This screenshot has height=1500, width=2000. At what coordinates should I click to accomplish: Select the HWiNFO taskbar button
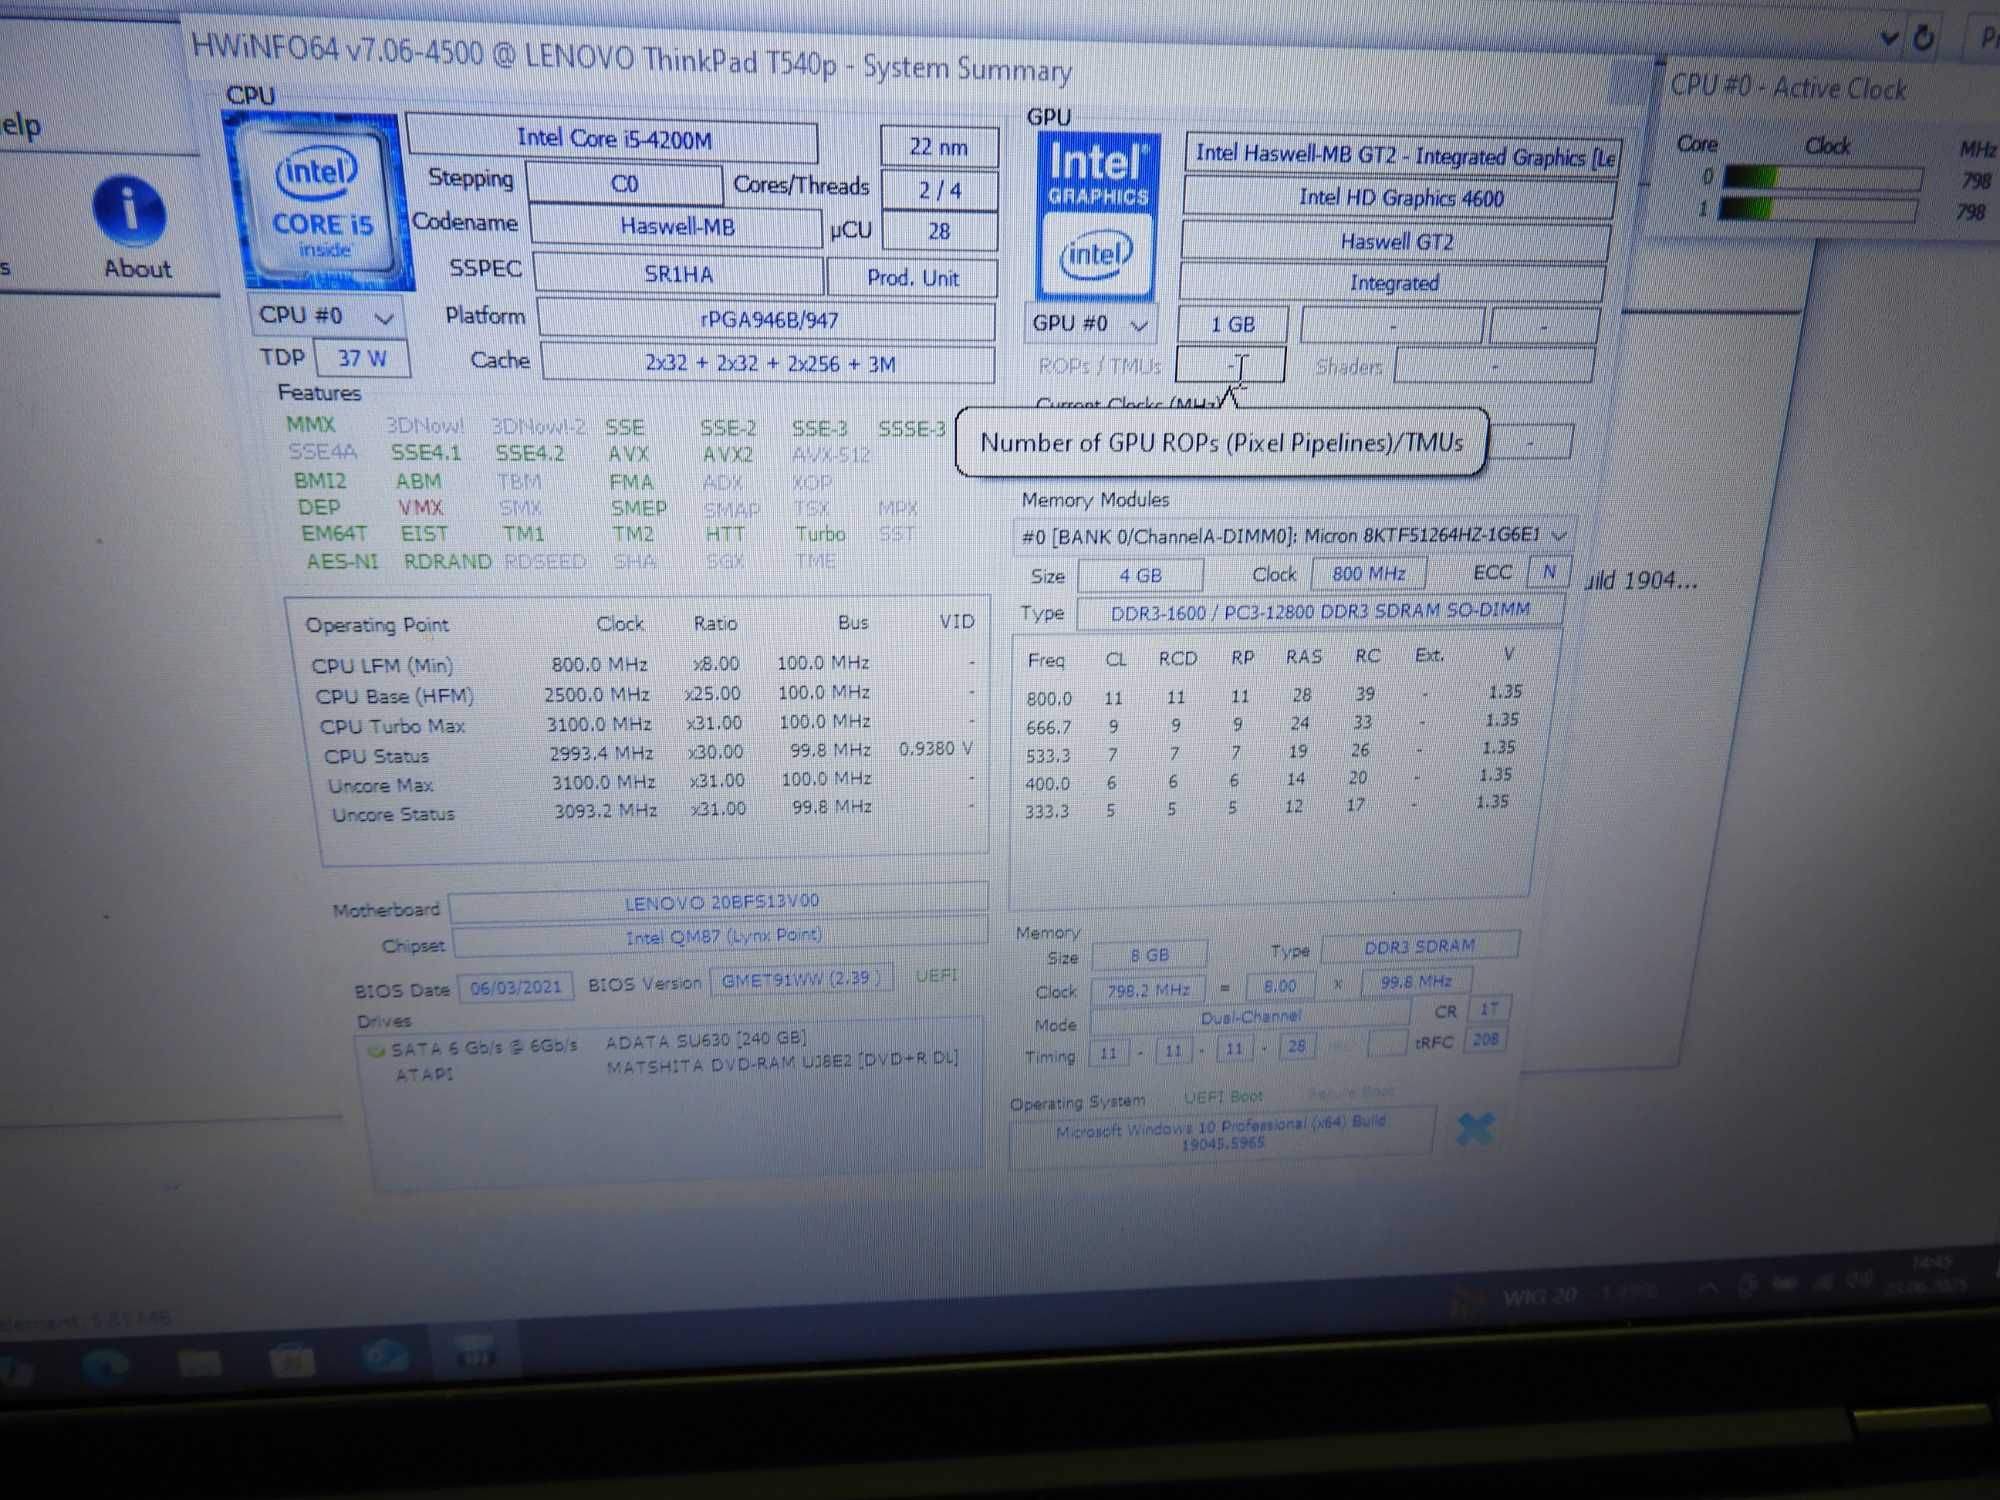[476, 1354]
